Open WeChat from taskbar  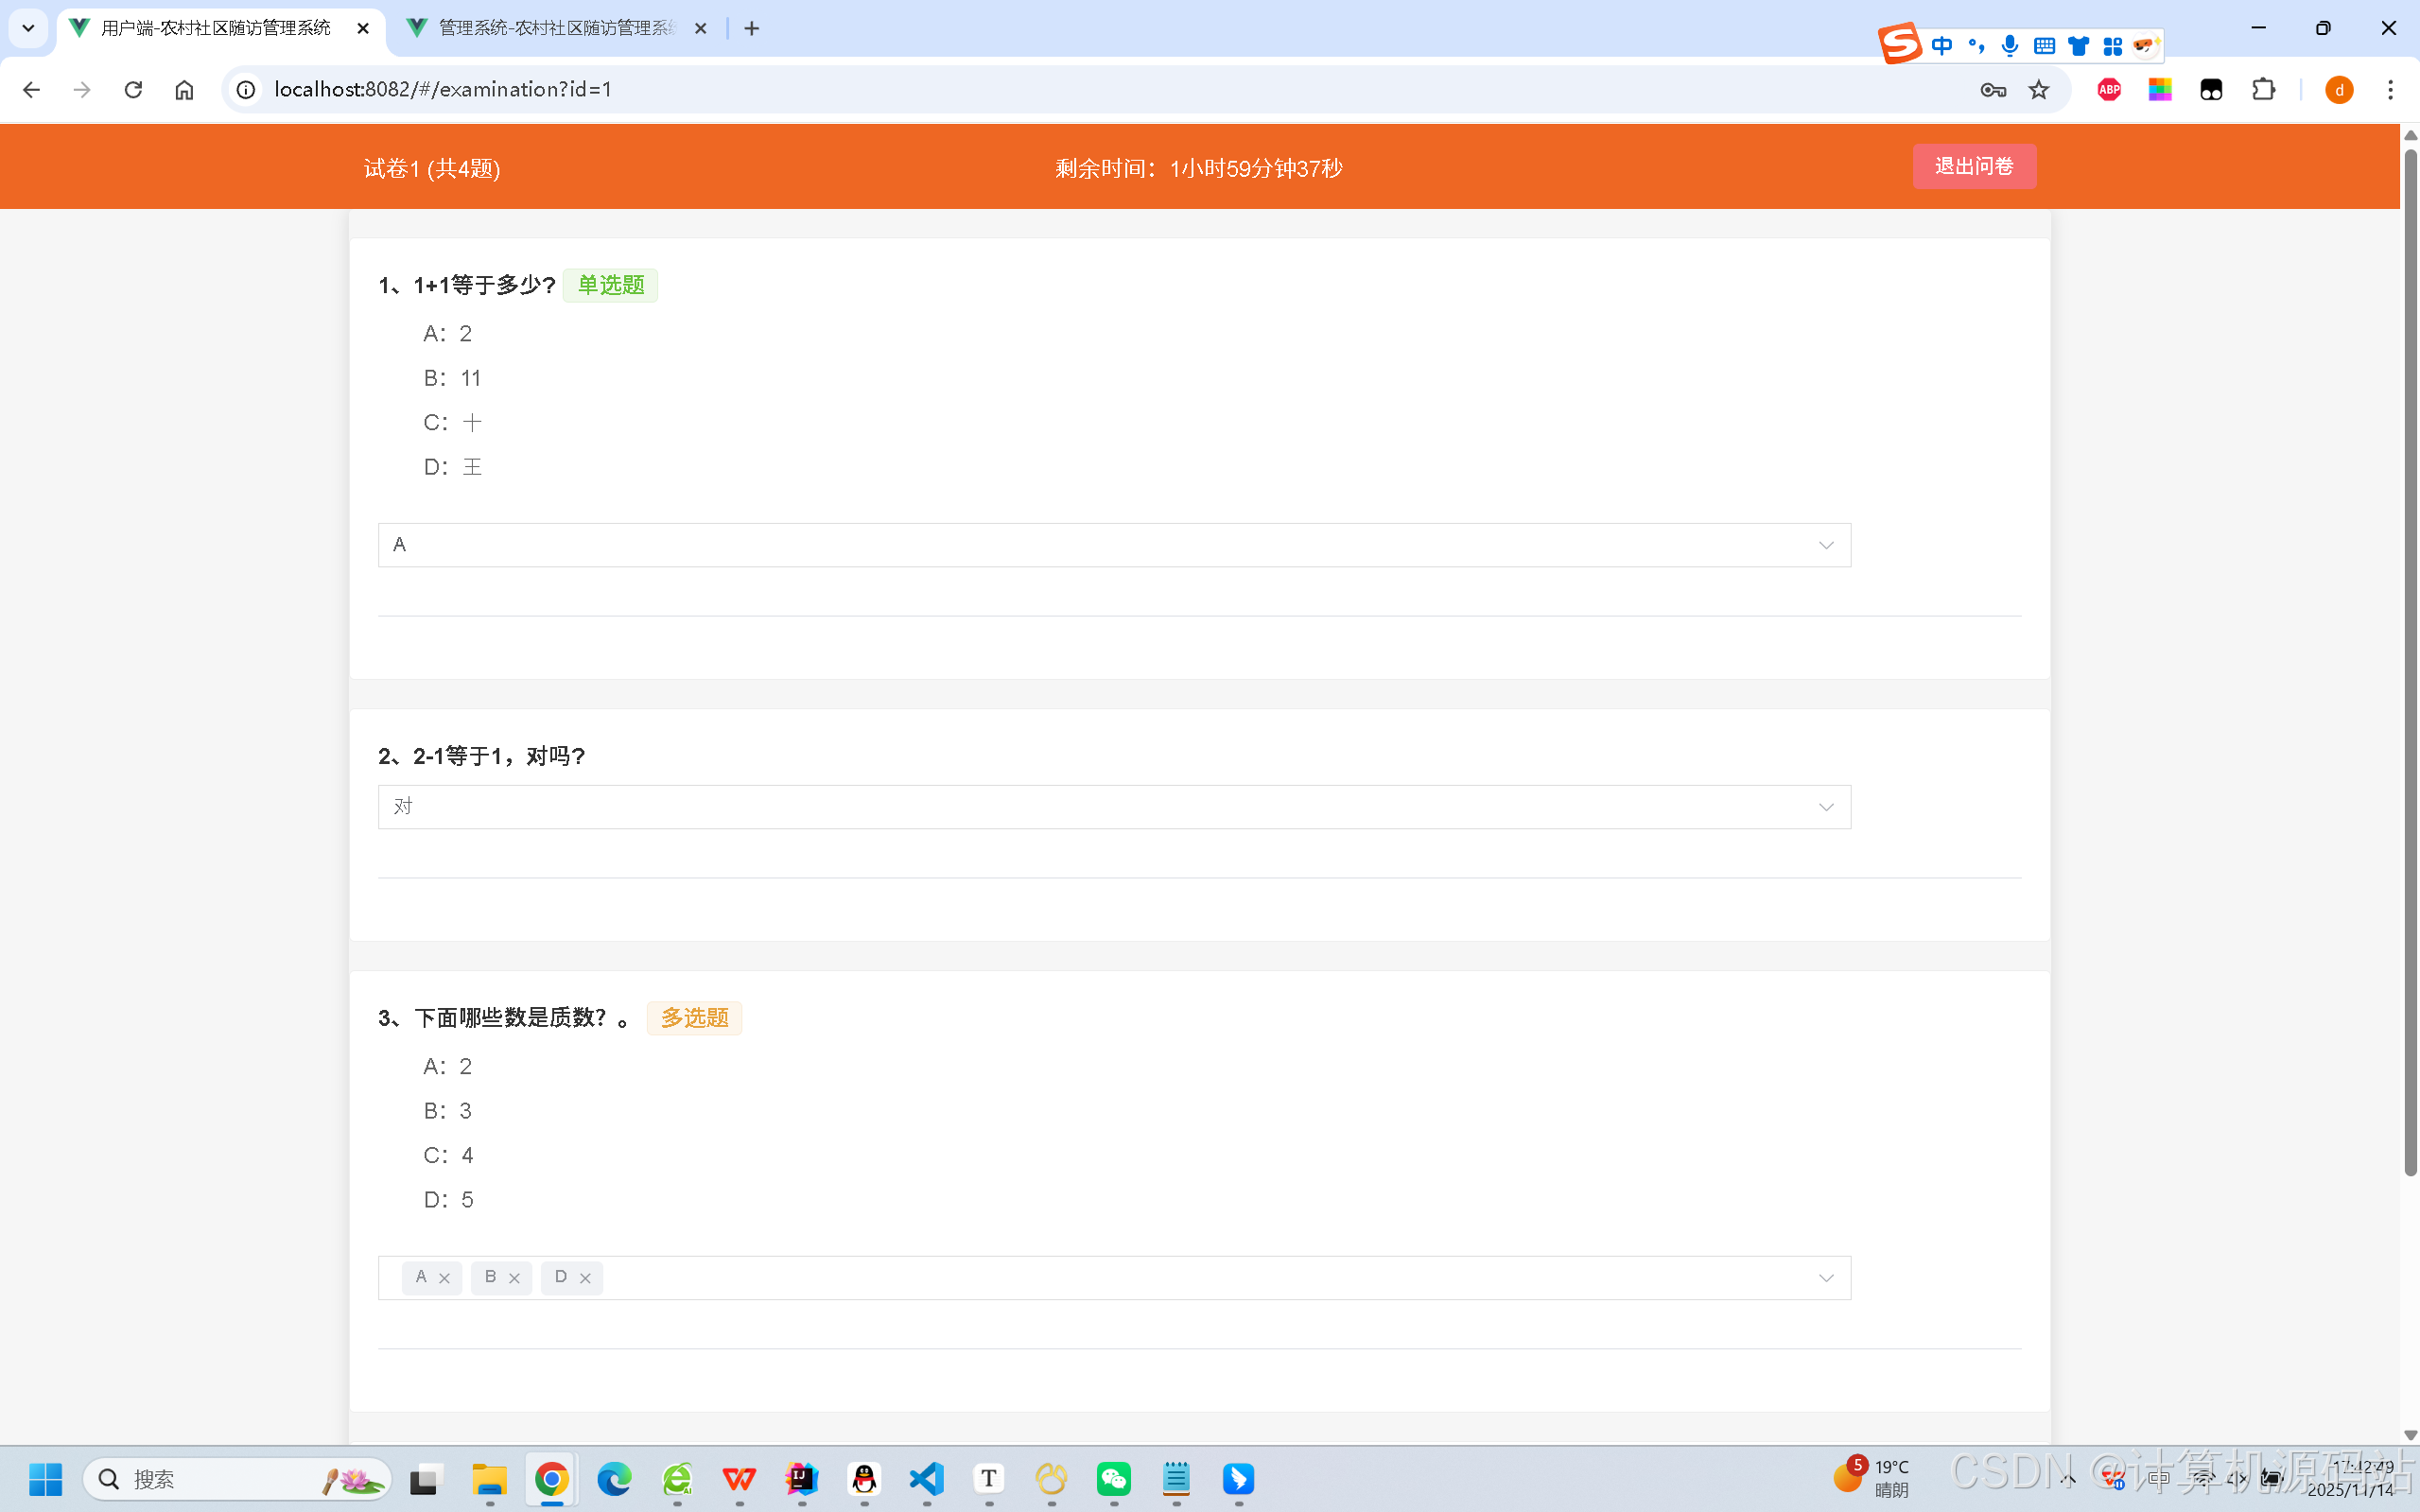click(x=1114, y=1479)
